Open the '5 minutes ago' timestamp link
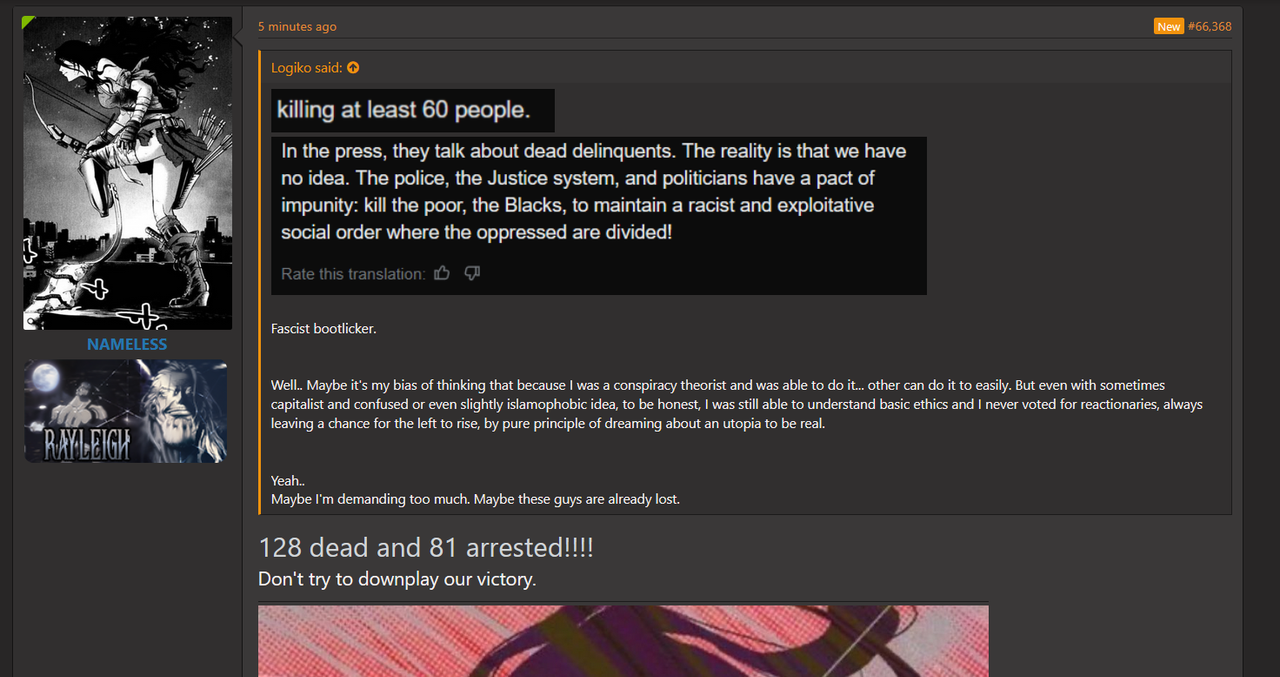This screenshot has width=1280, height=677. [297, 27]
